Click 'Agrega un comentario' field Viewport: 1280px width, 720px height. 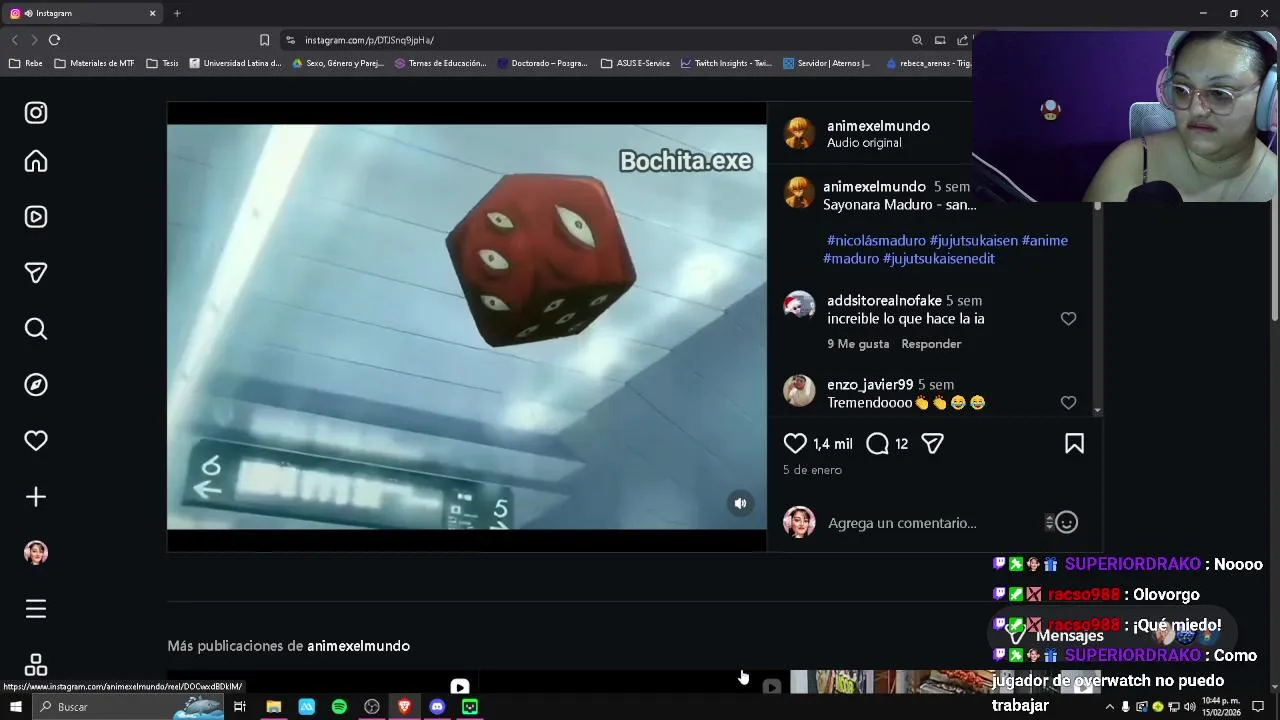pos(930,523)
